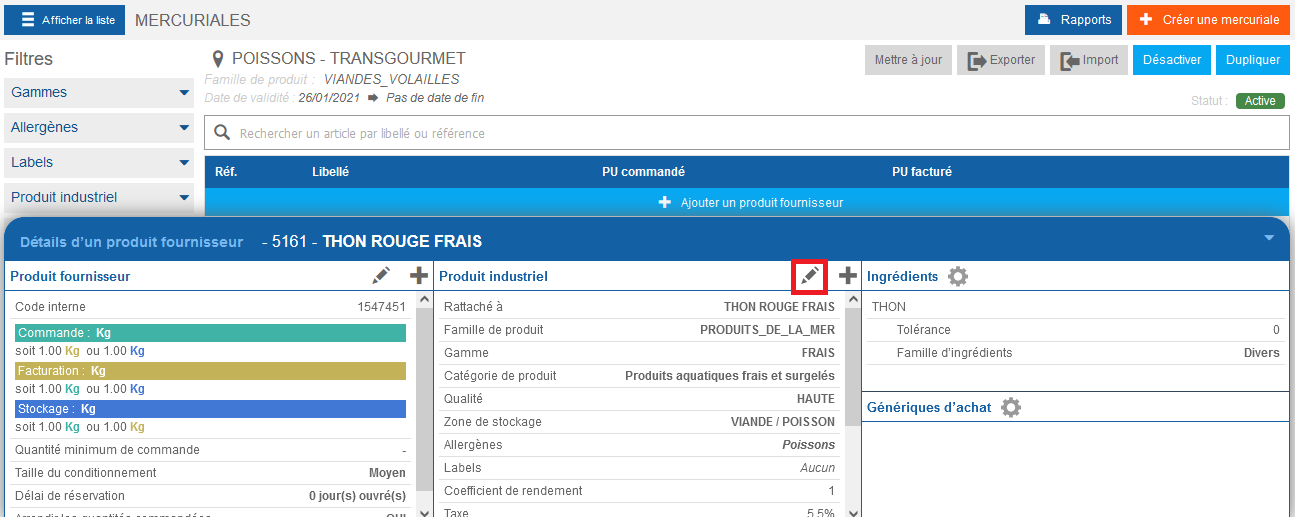The width and height of the screenshot is (1295, 529).
Task: Open the Ingrédients gear settings
Action: (957, 276)
